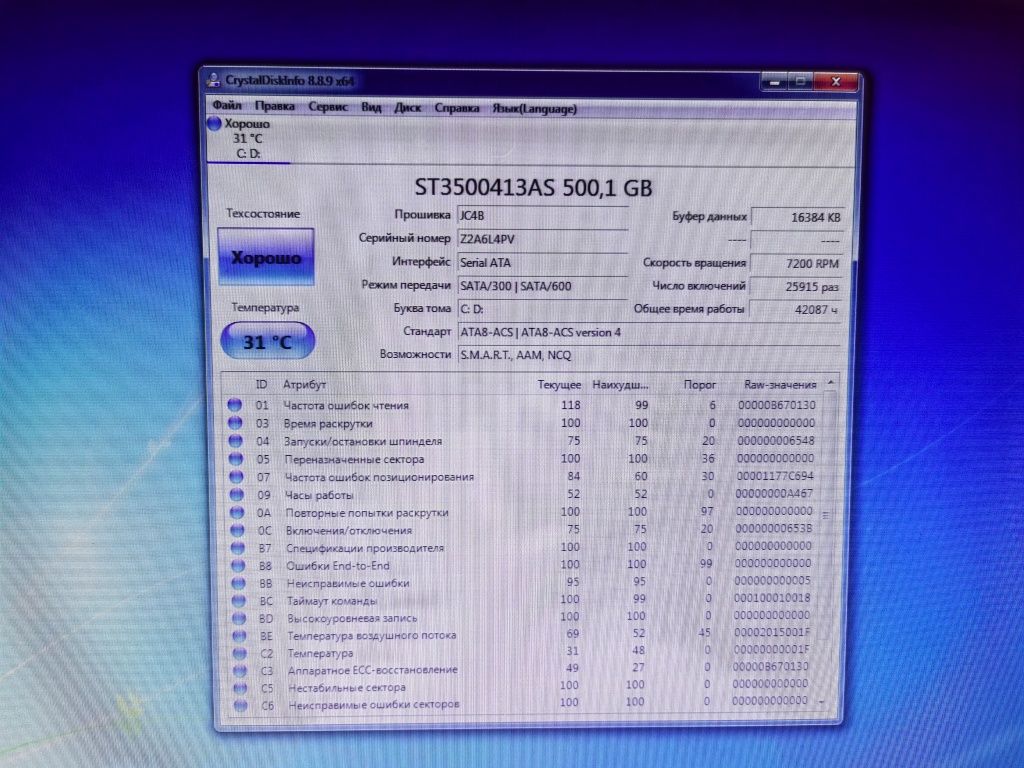The width and height of the screenshot is (1024, 768).
Task: Click status icon of attribute BB row
Action: tap(238, 583)
